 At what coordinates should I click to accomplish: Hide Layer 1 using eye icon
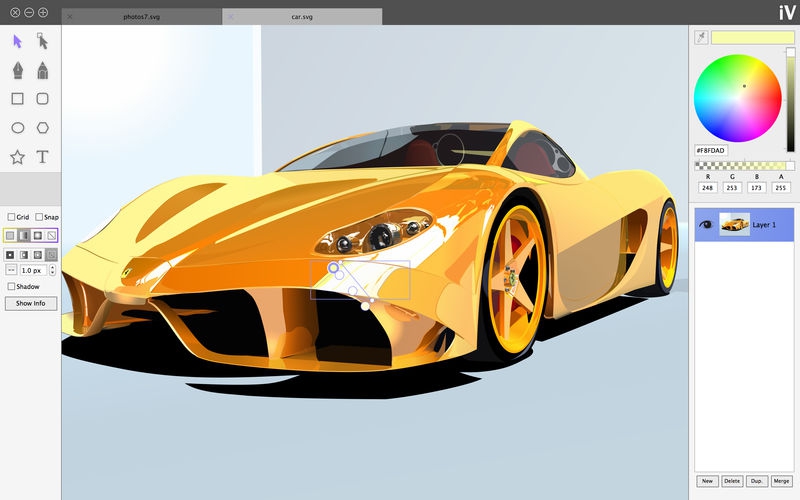(x=706, y=224)
